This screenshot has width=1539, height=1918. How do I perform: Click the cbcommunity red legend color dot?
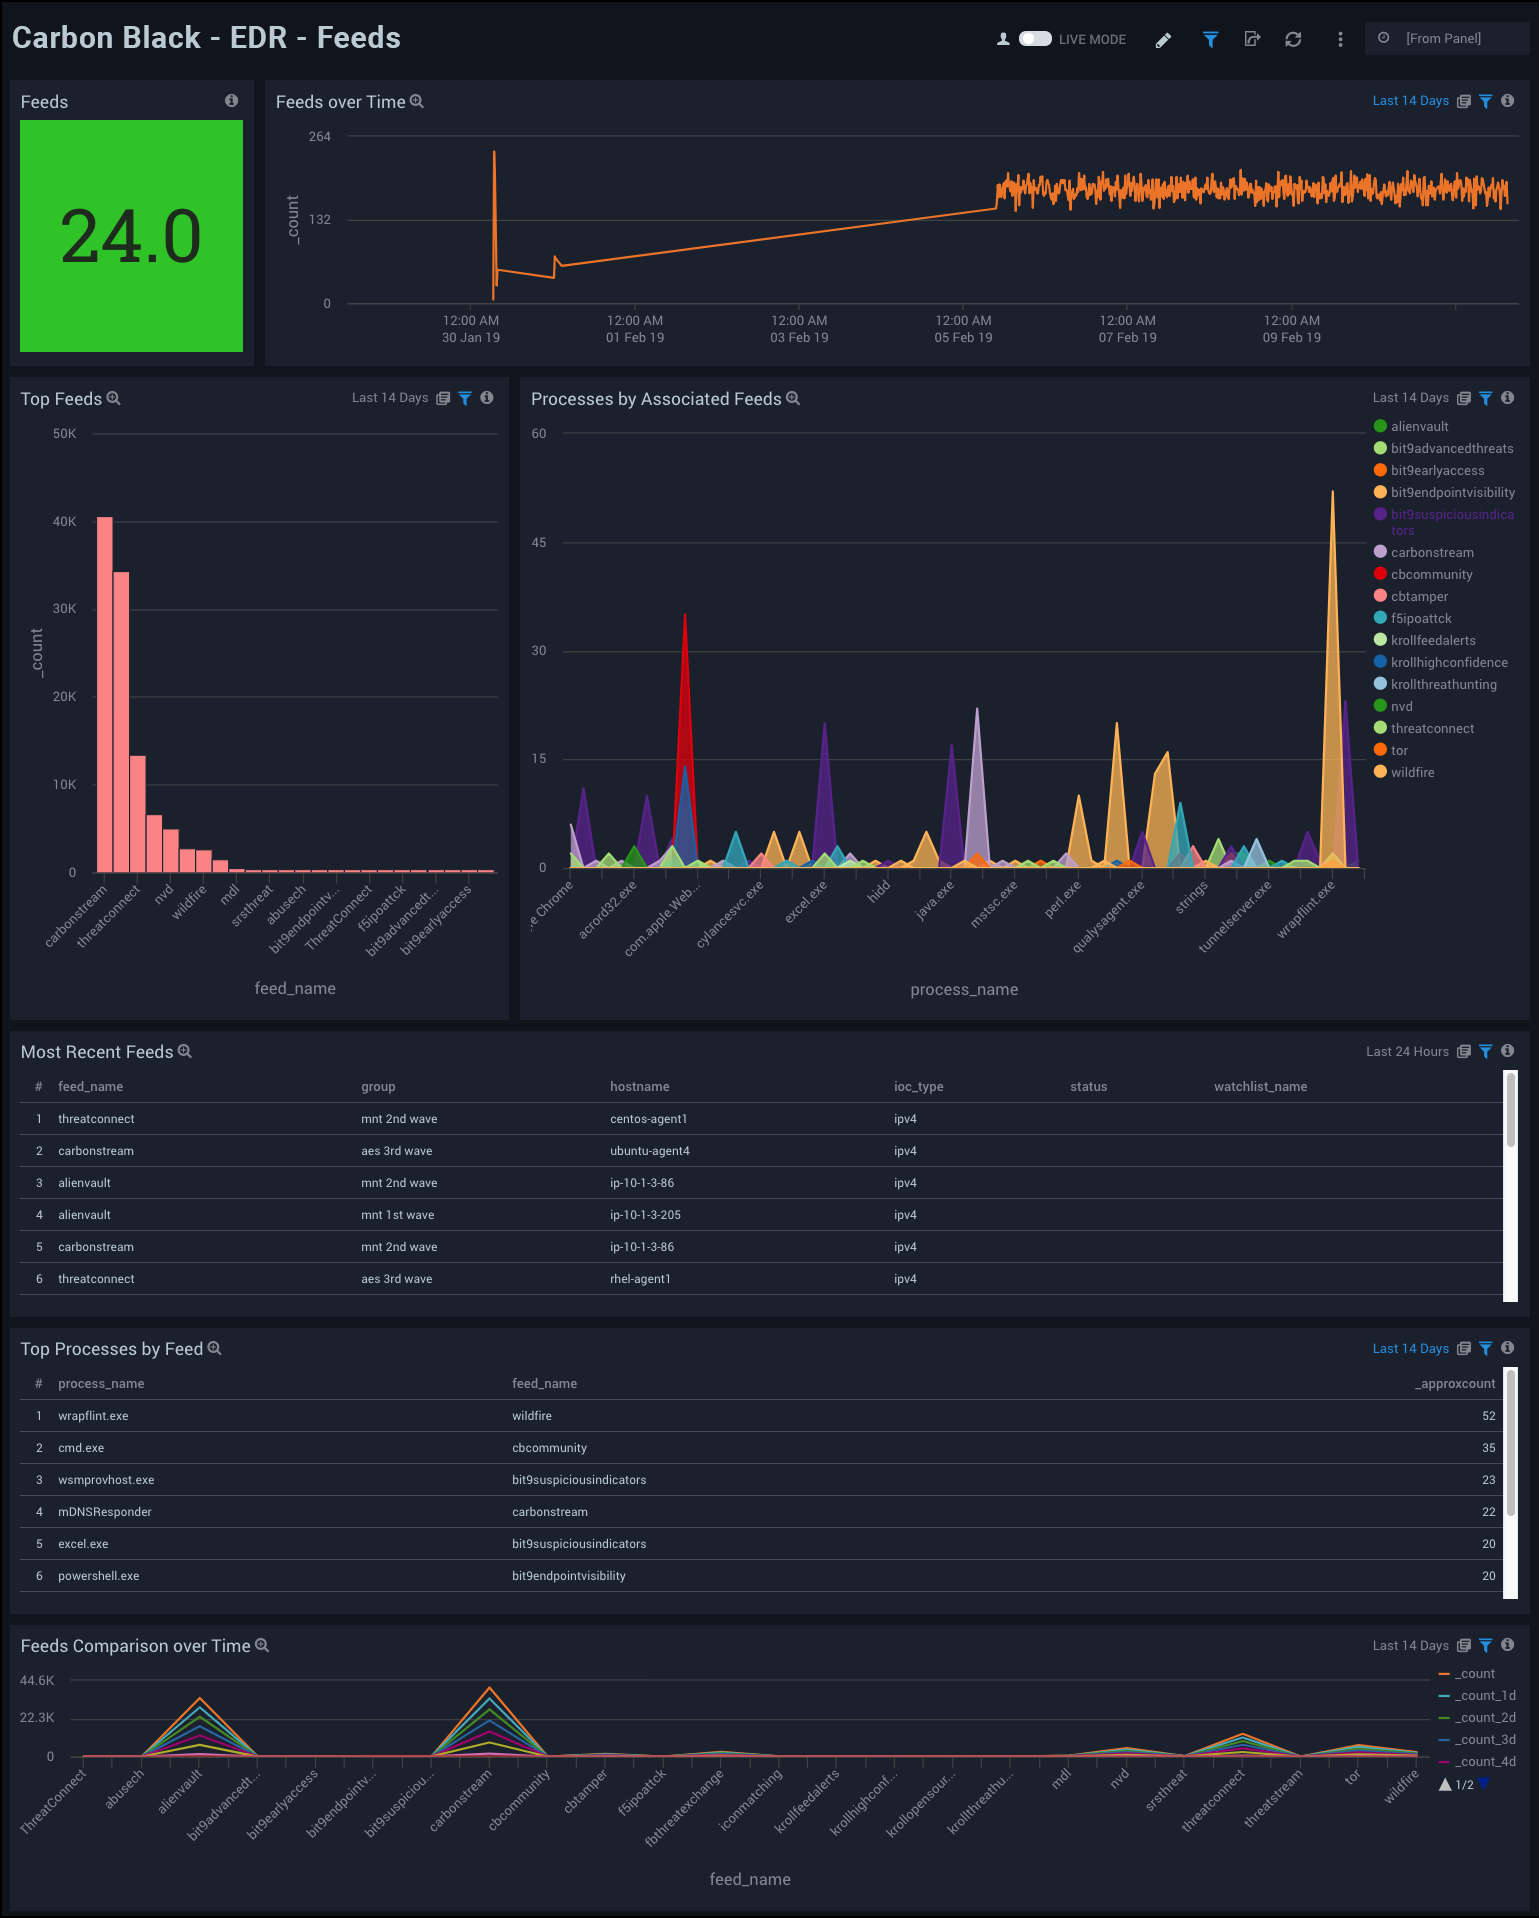[x=1380, y=574]
